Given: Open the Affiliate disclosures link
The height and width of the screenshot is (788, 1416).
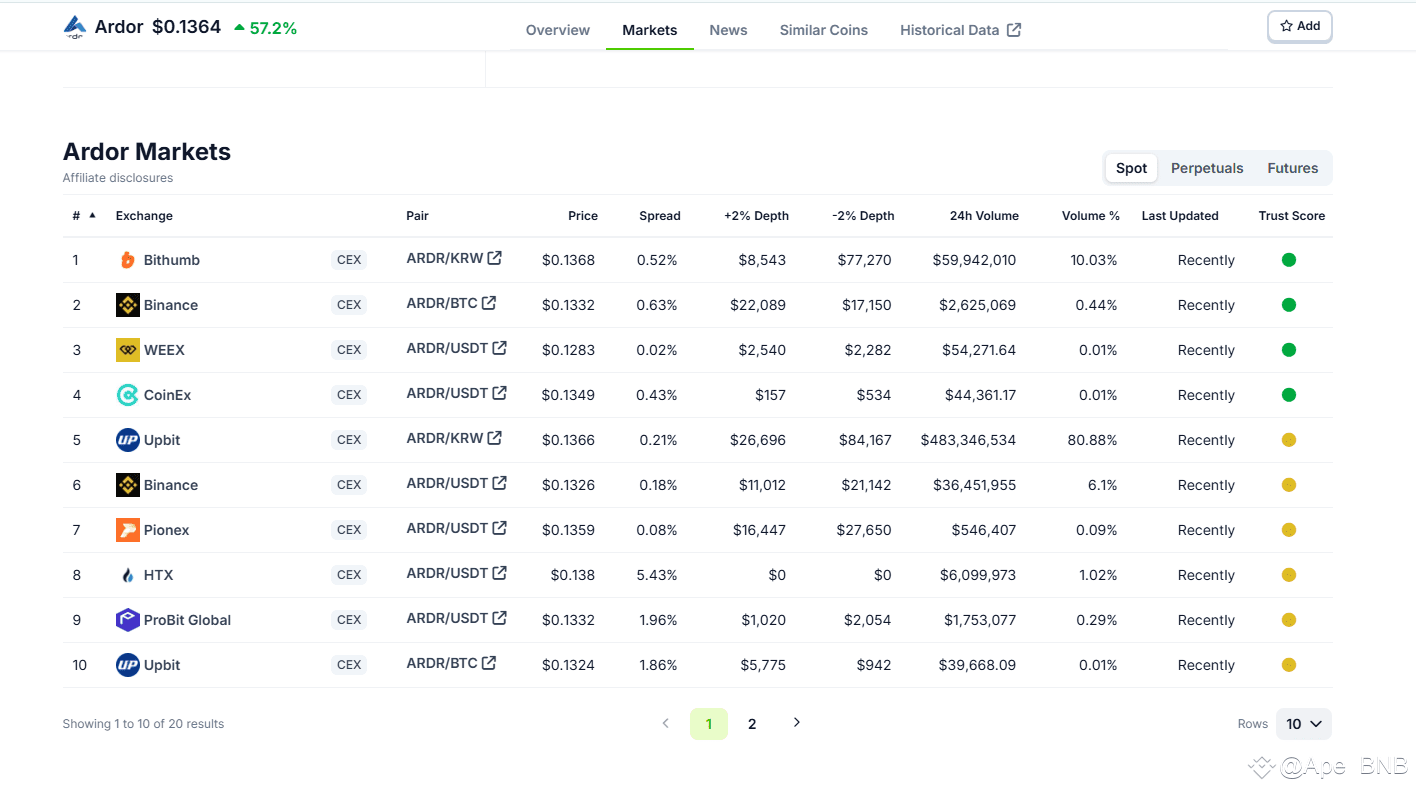Looking at the screenshot, I should (x=118, y=177).
